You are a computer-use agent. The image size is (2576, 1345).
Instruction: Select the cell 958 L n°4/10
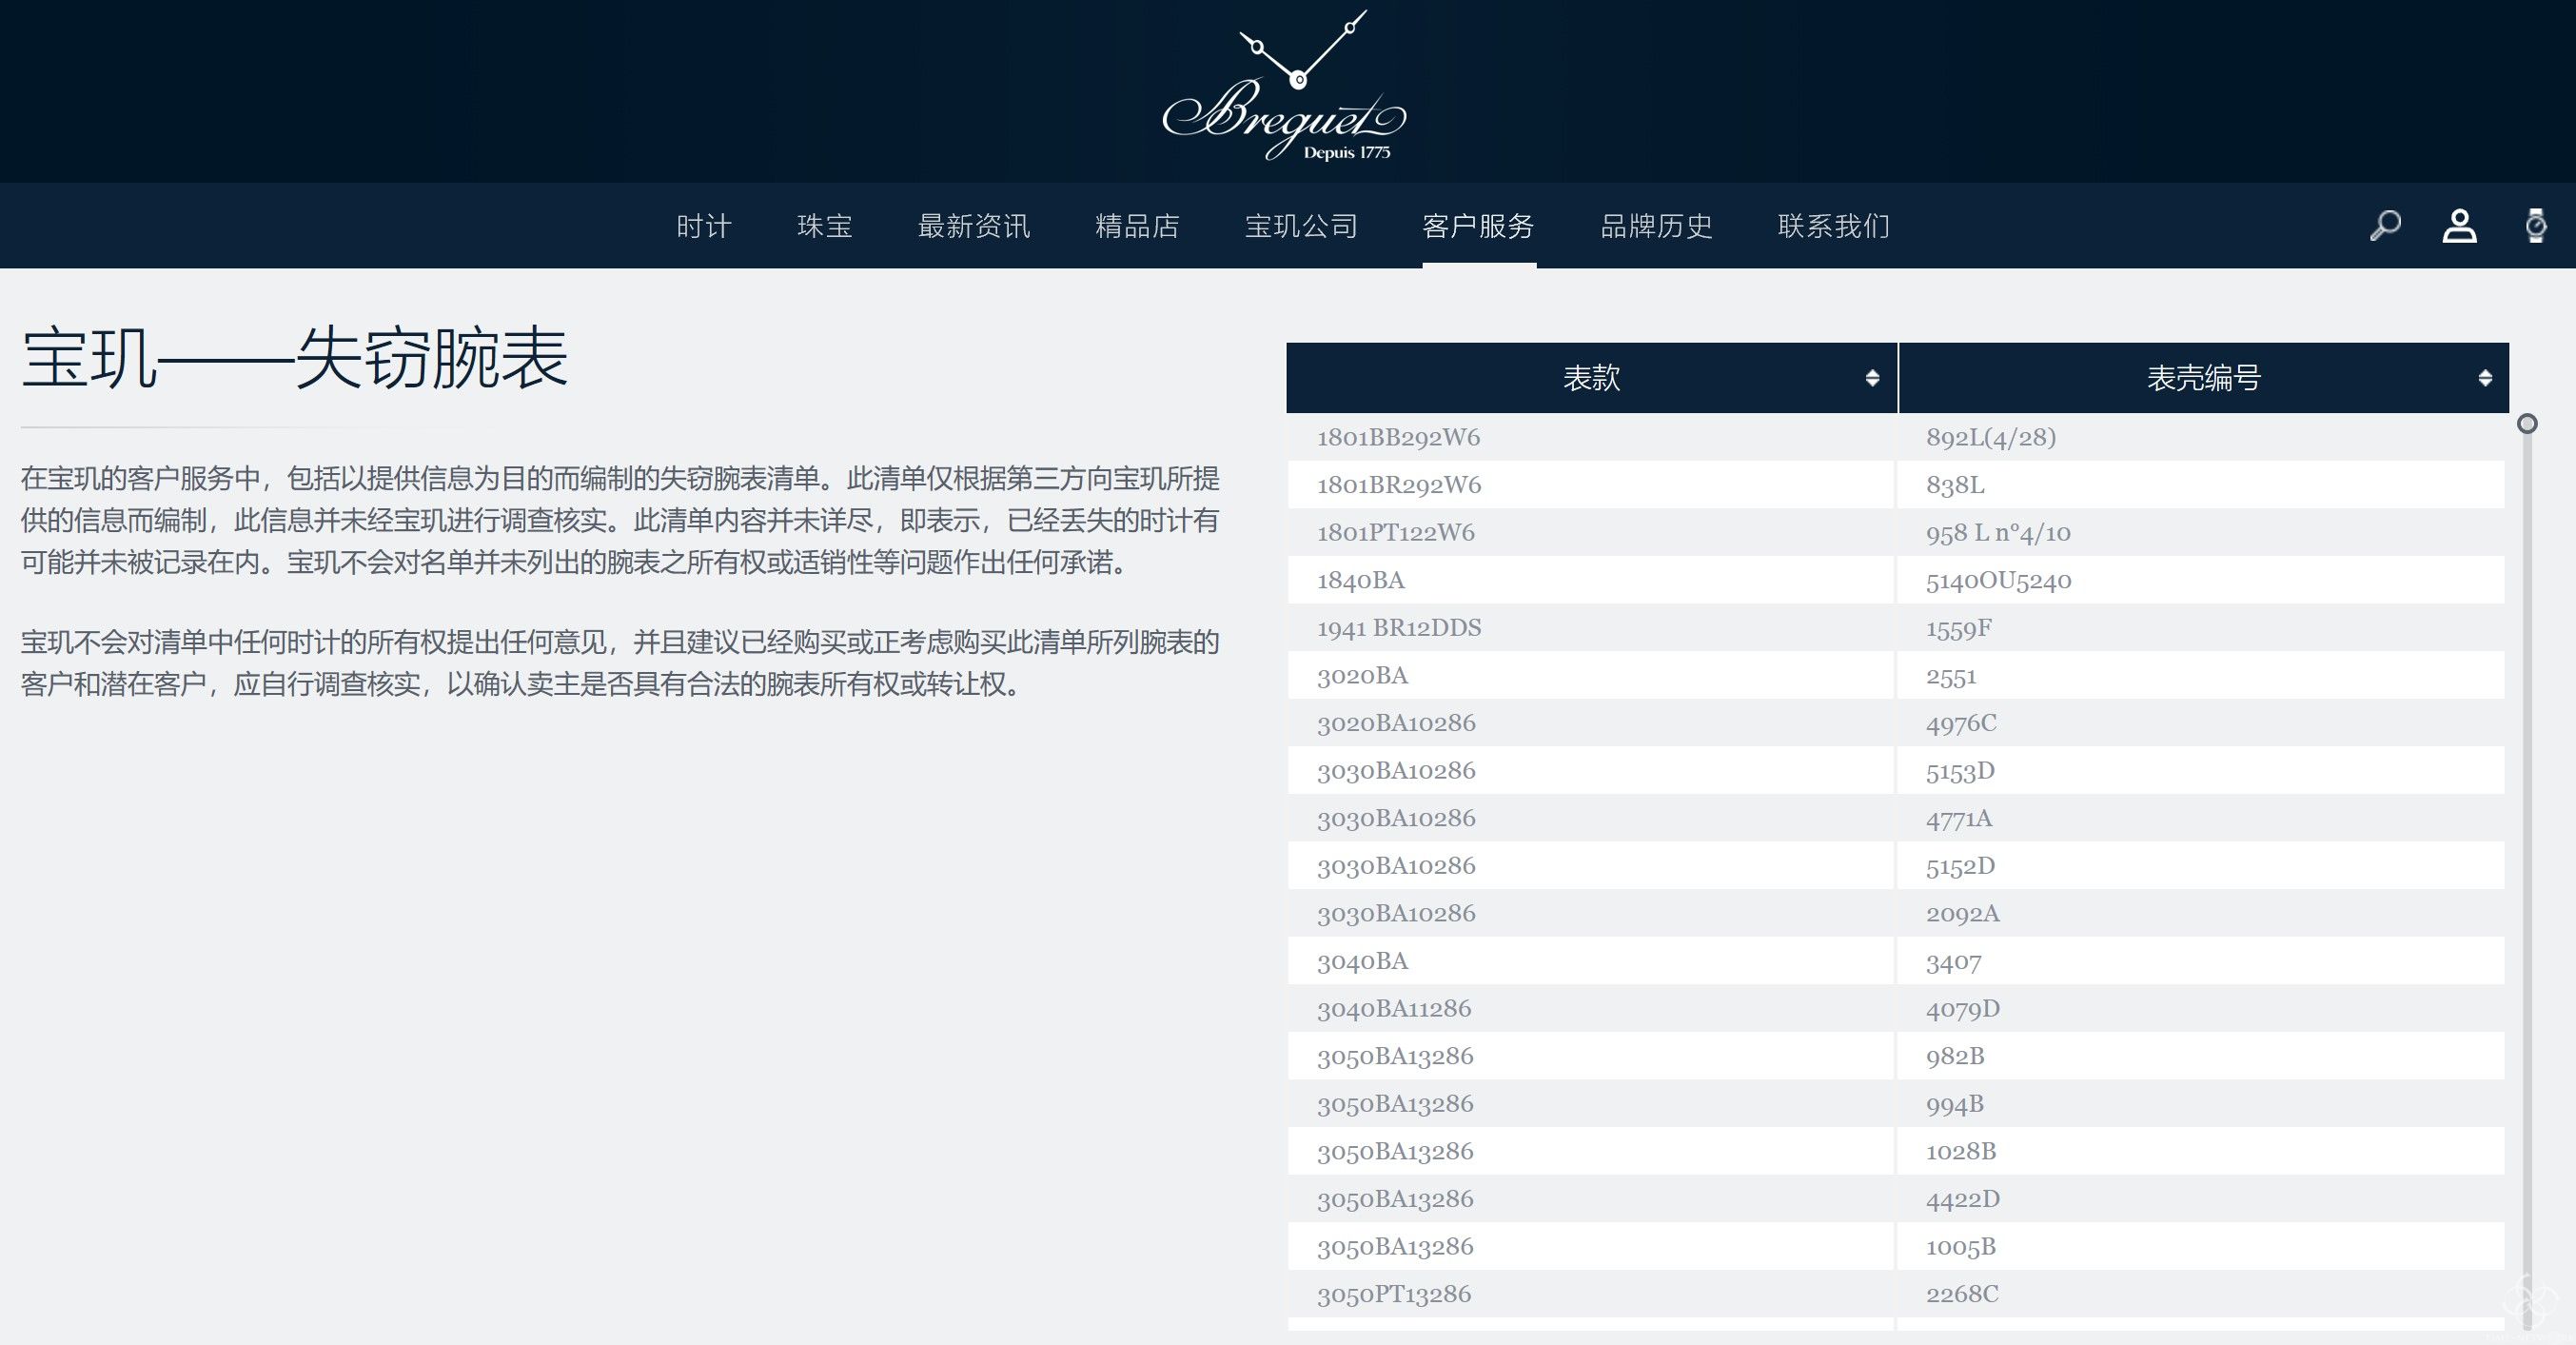[x=2201, y=532]
